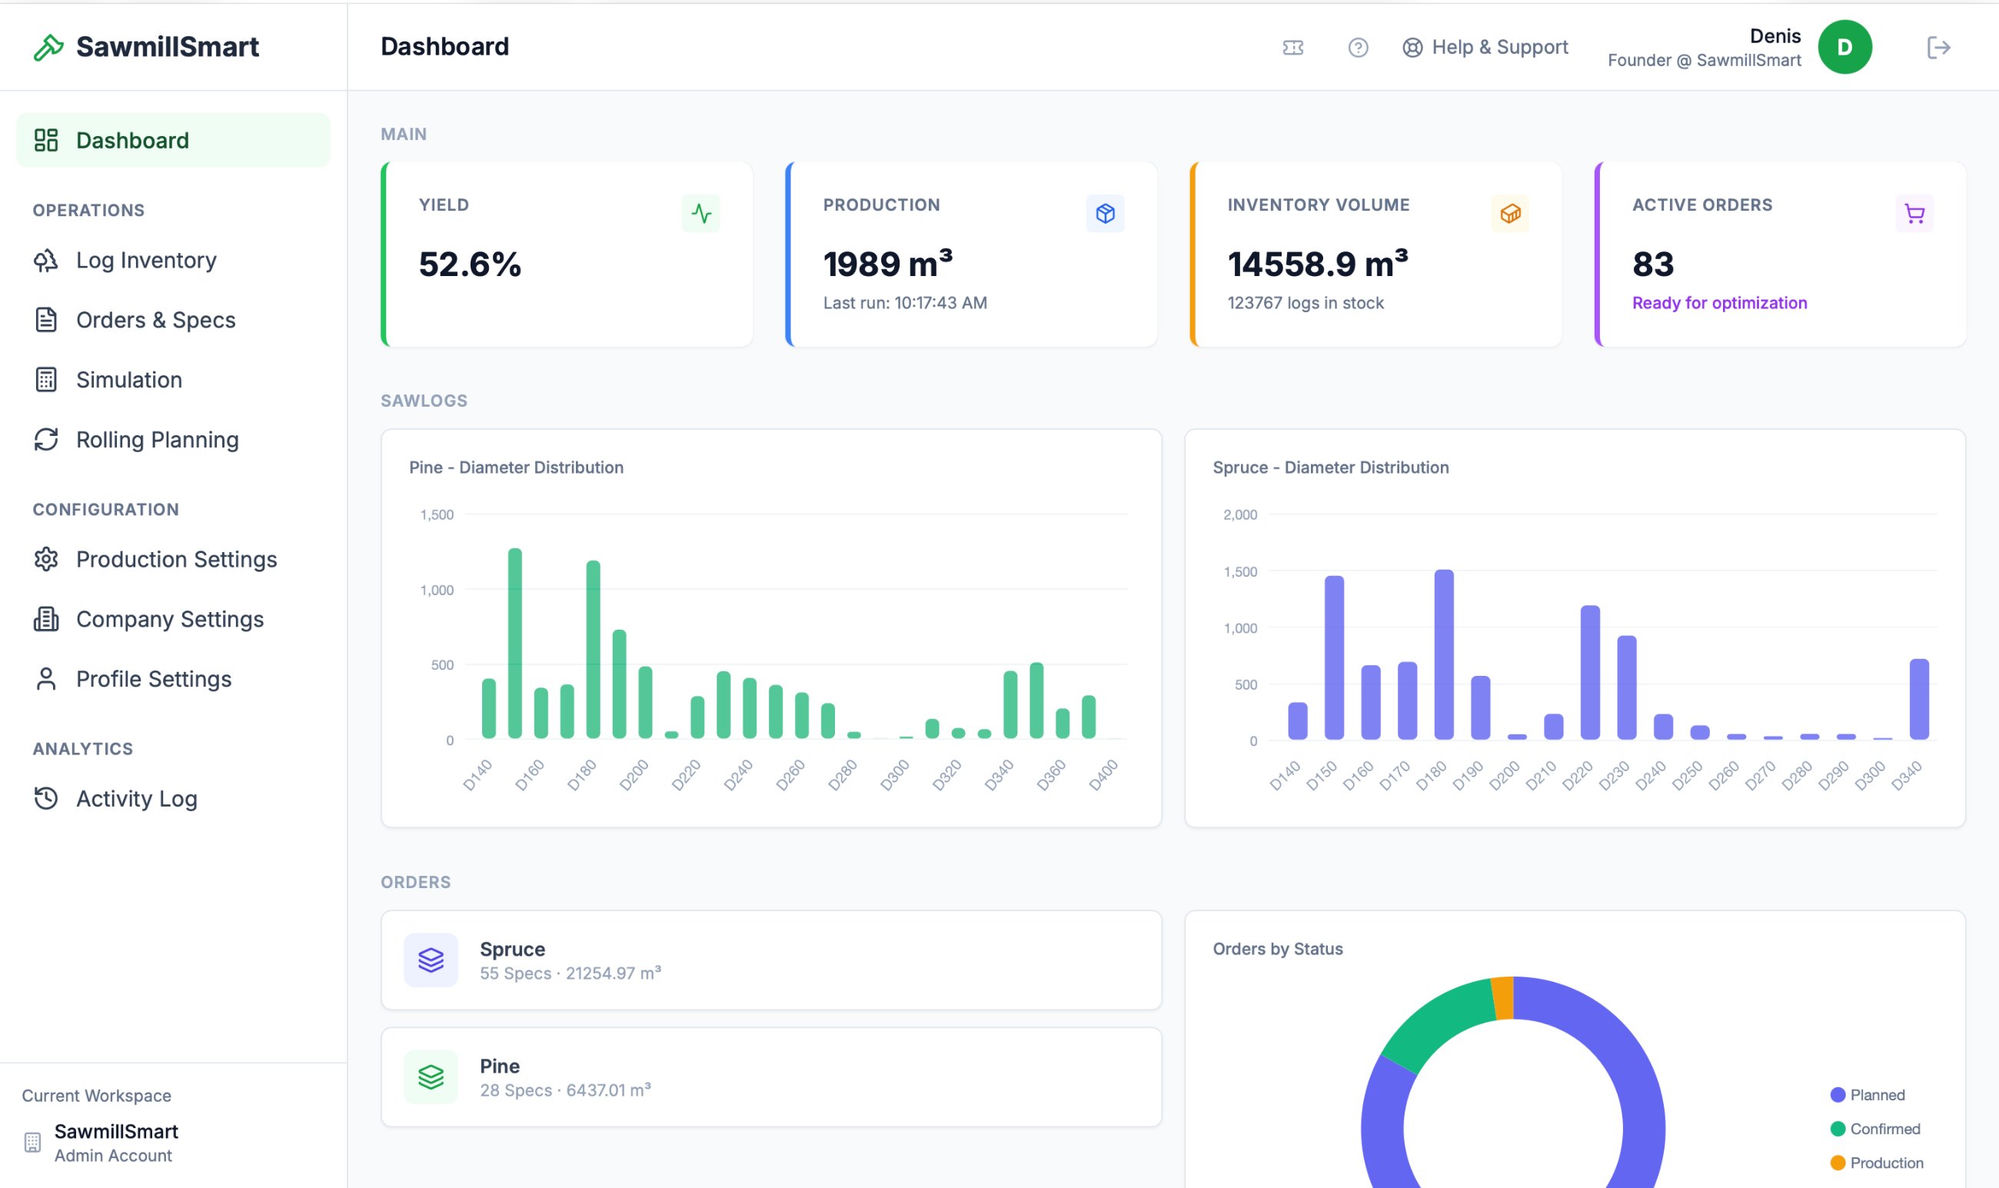This screenshot has height=1188, width=1999.
Task: Open the Spruce orders card
Action: click(771, 960)
